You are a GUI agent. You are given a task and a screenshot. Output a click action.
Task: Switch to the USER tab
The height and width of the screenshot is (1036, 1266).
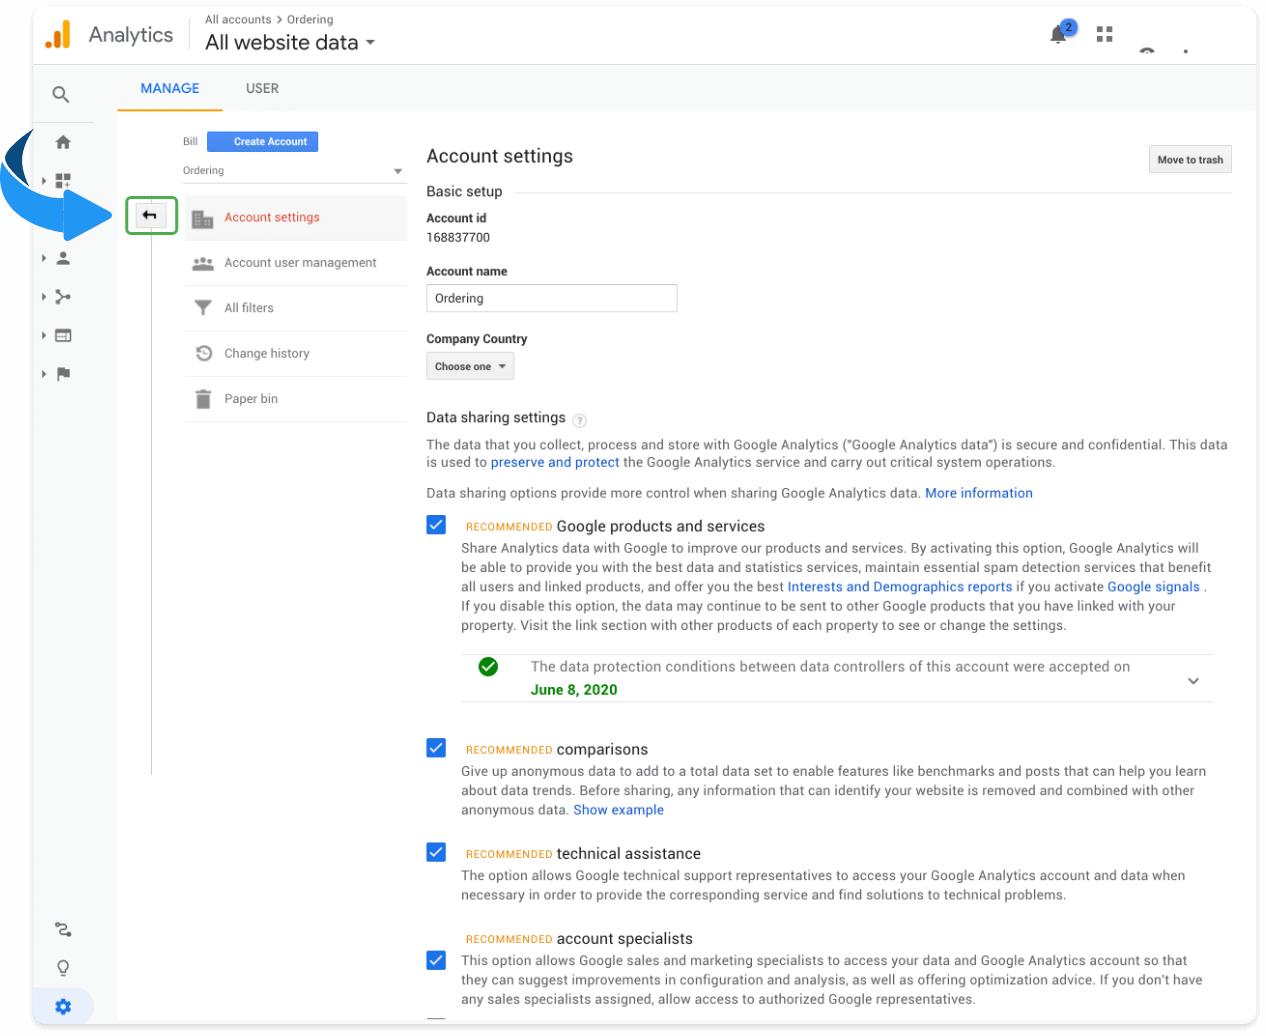pyautogui.click(x=262, y=88)
